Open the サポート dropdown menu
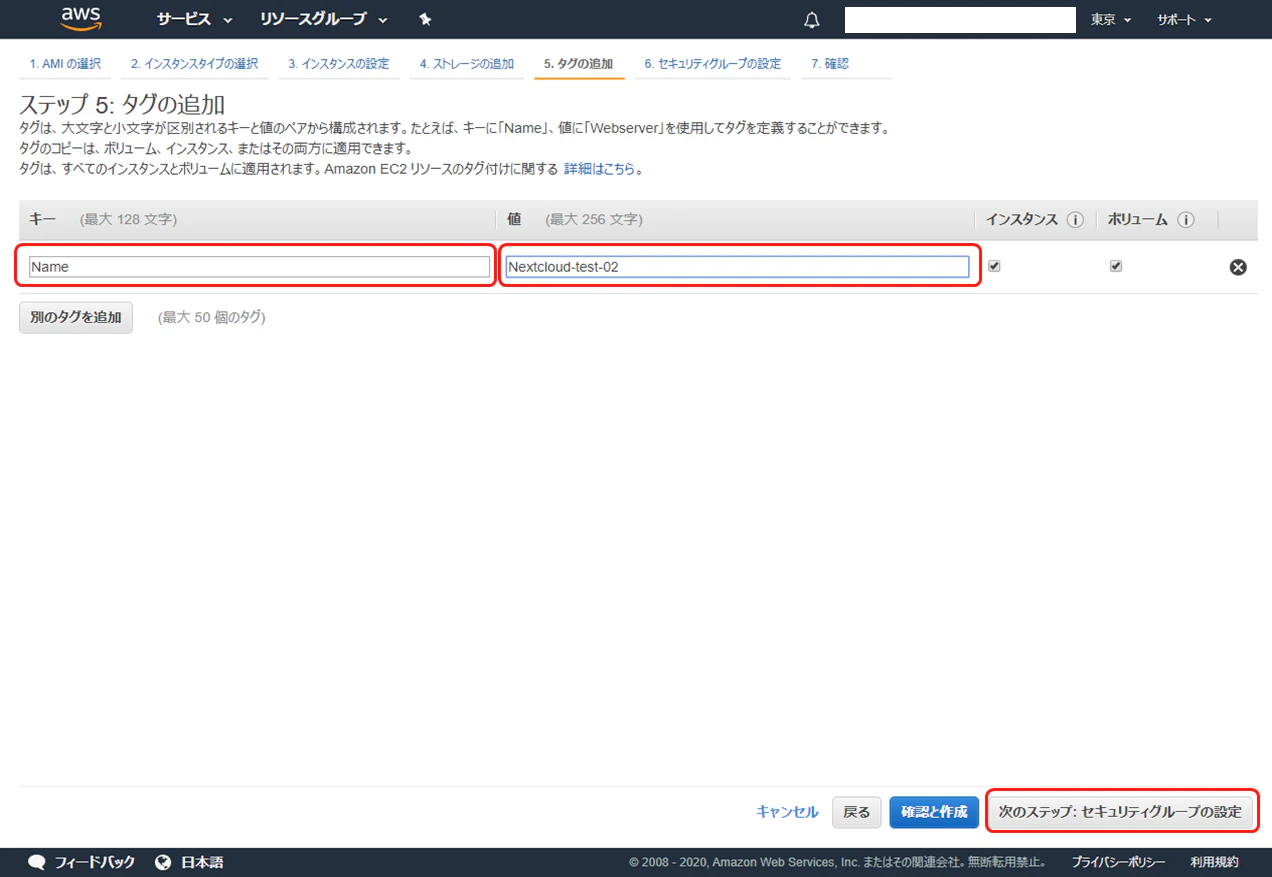 point(1185,20)
